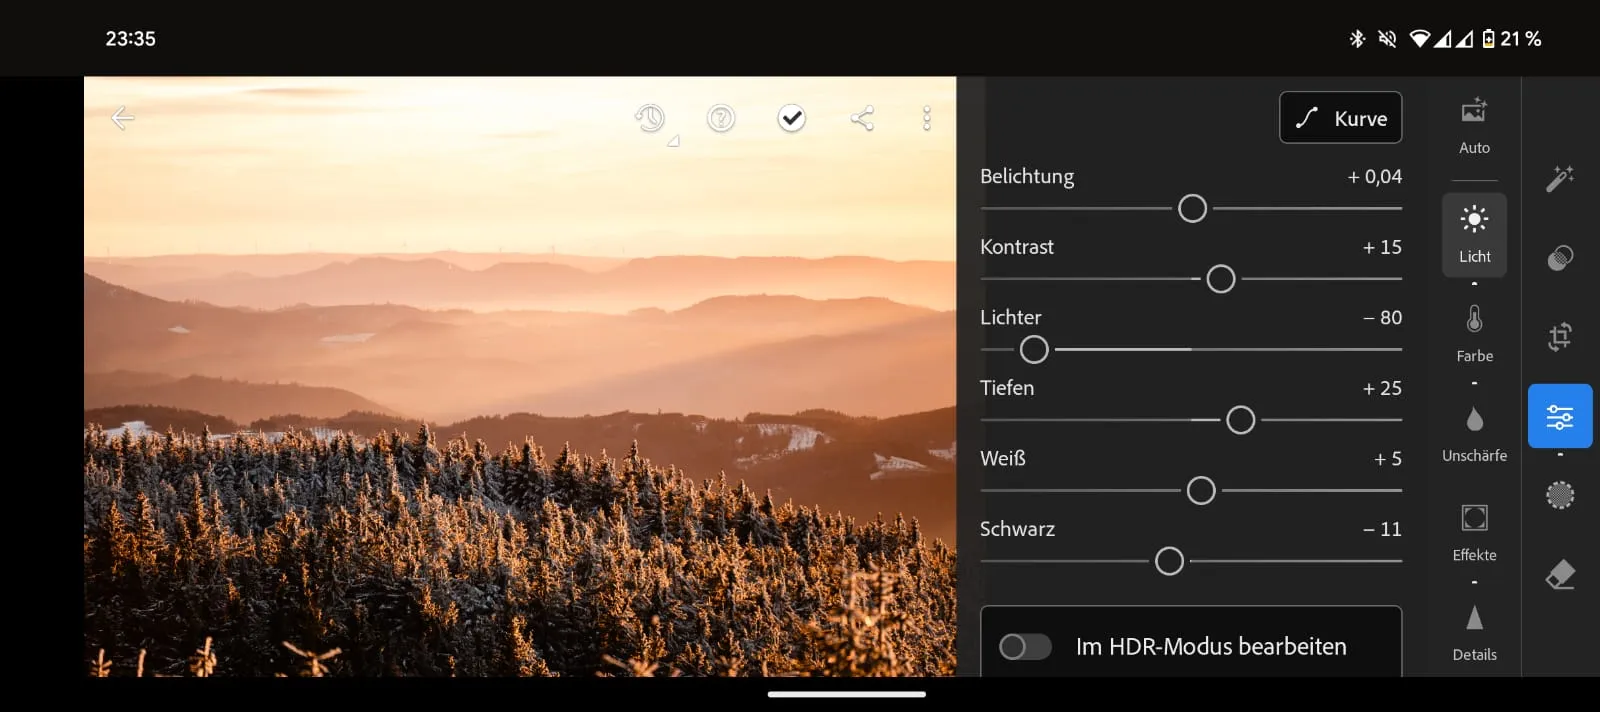Image resolution: width=1600 pixels, height=712 pixels.
Task: Apply Auto adjustments
Action: 1474,126
